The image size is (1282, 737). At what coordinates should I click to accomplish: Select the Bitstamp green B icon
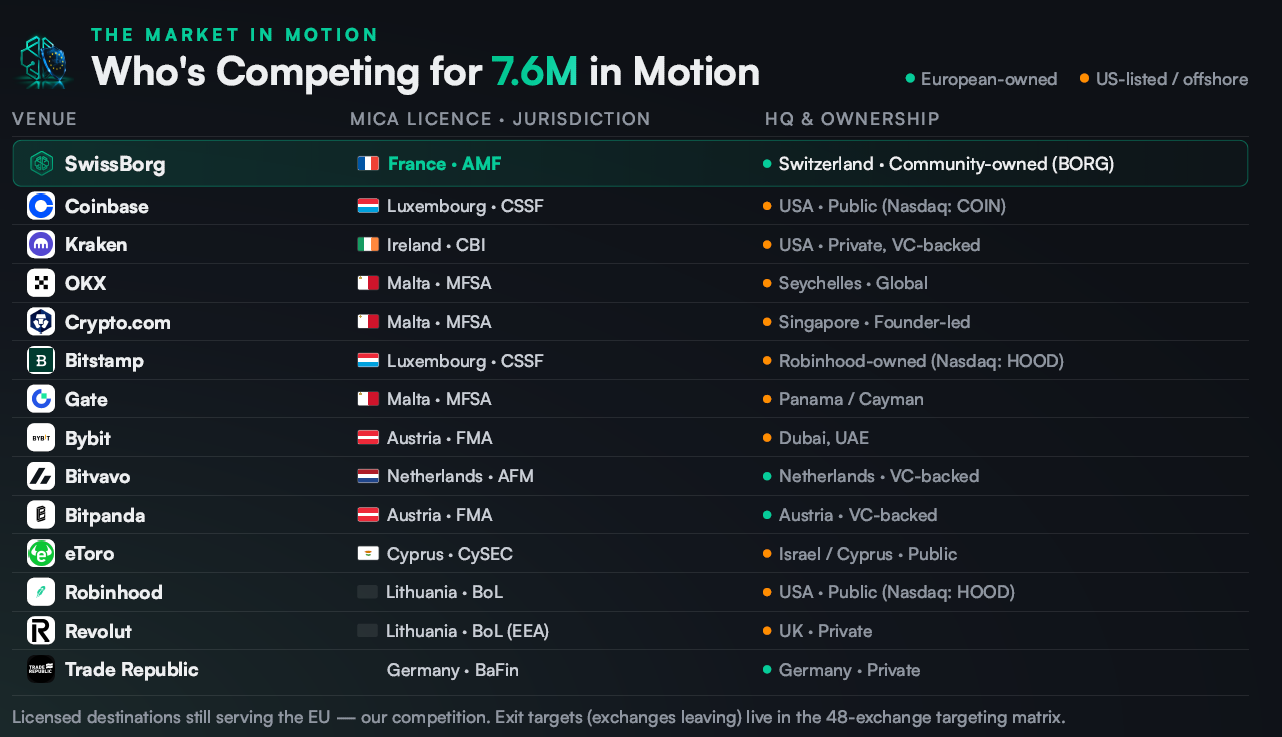pos(41,360)
